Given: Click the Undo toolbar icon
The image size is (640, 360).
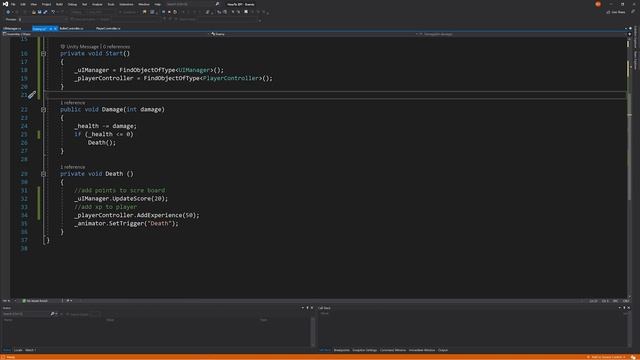Looking at the screenshot, I should 53,12.
